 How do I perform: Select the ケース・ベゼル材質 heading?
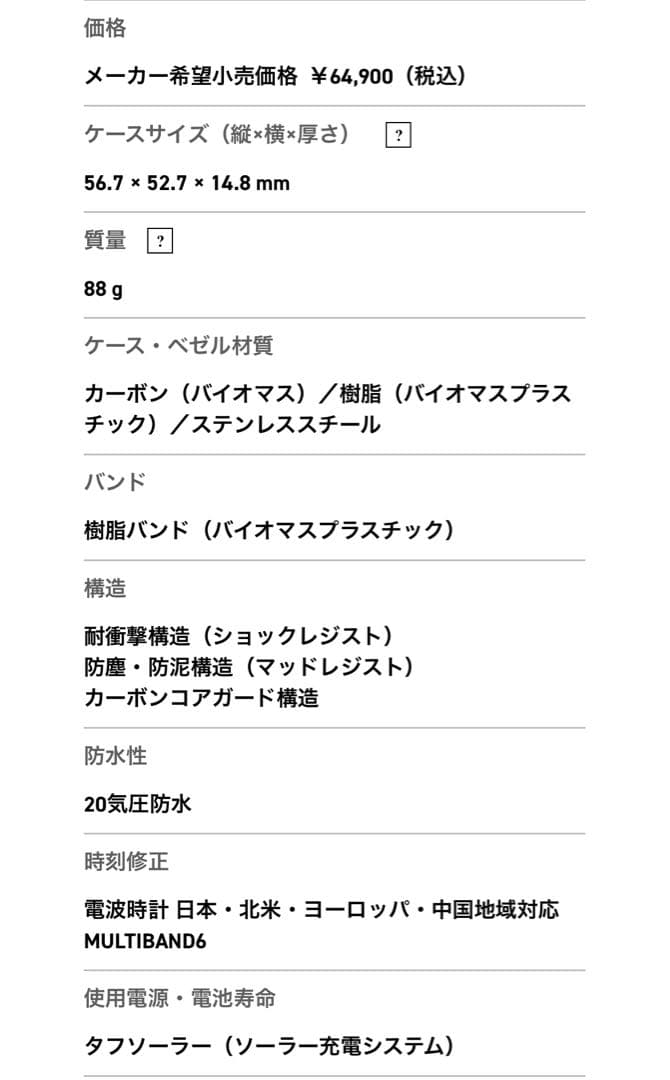click(179, 346)
